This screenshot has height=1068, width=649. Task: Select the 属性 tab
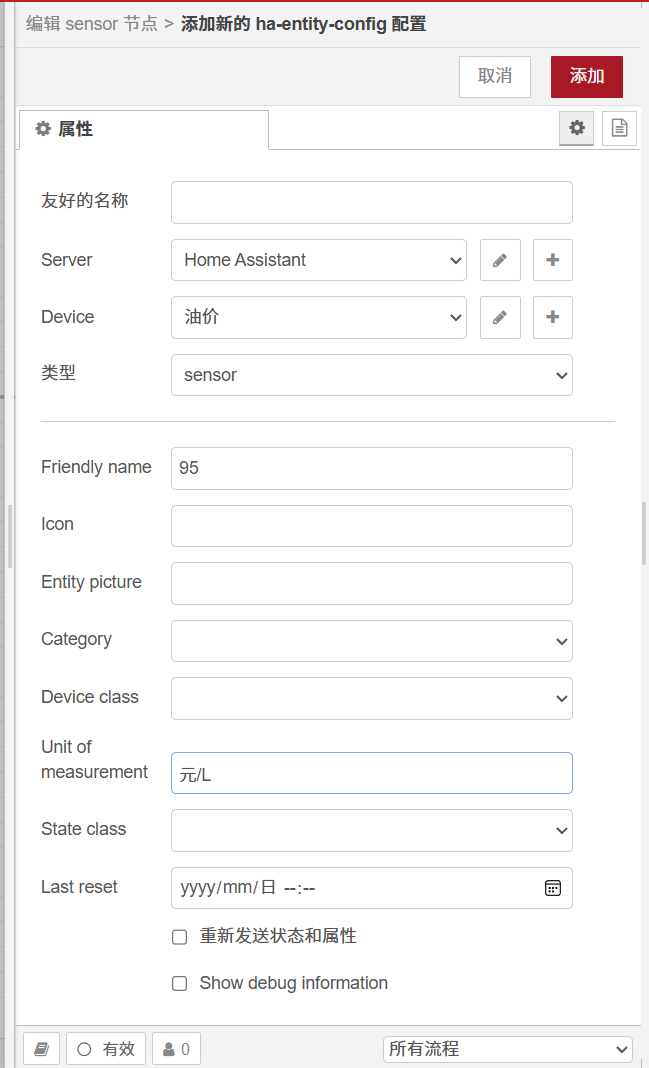(x=143, y=130)
